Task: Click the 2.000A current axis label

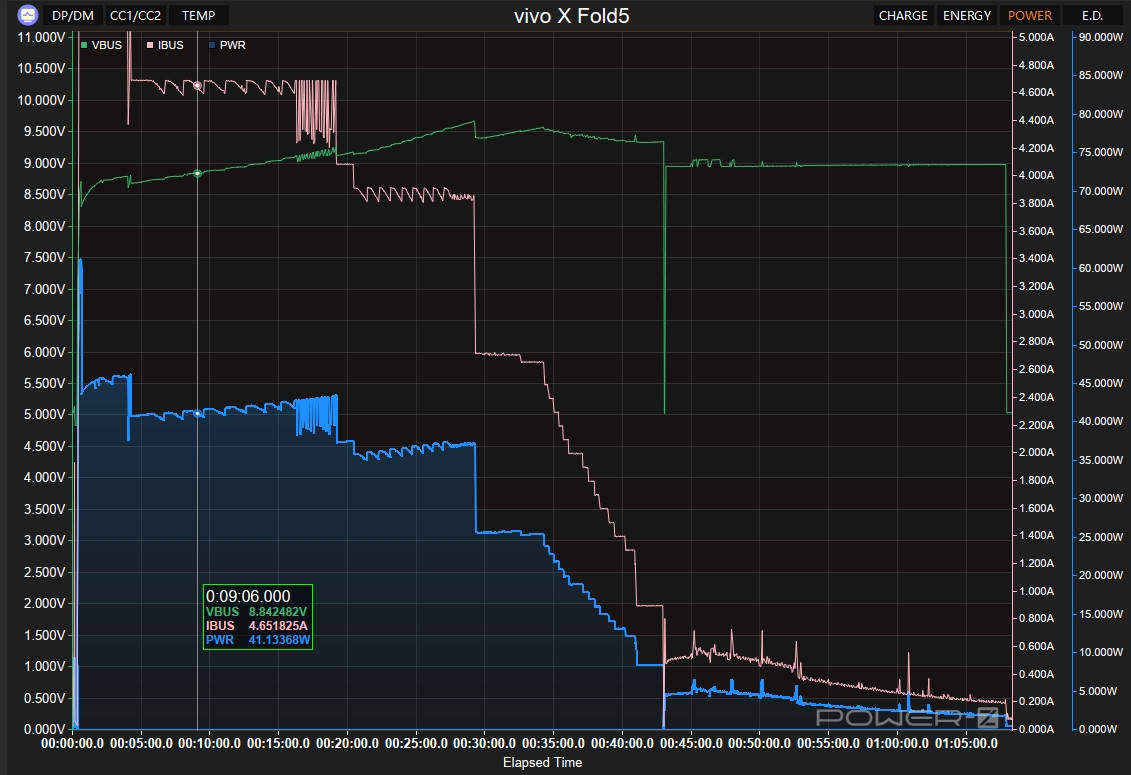Action: (x=1036, y=452)
